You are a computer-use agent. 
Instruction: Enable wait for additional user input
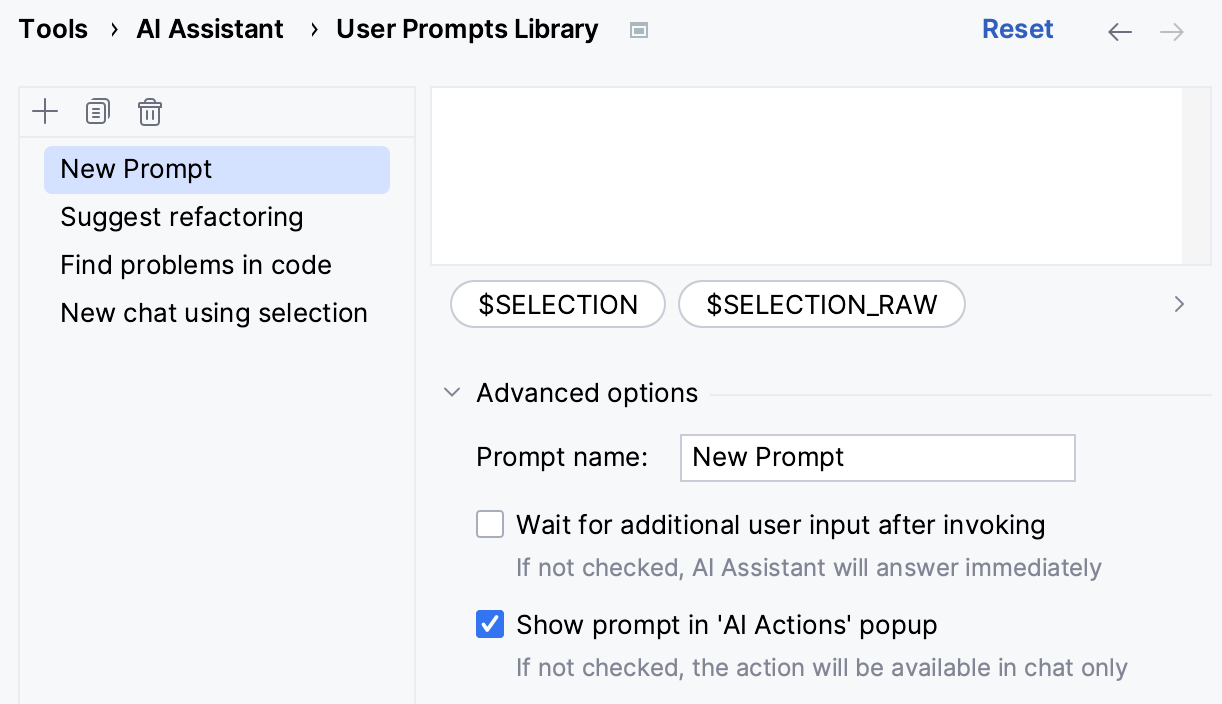[x=490, y=524]
